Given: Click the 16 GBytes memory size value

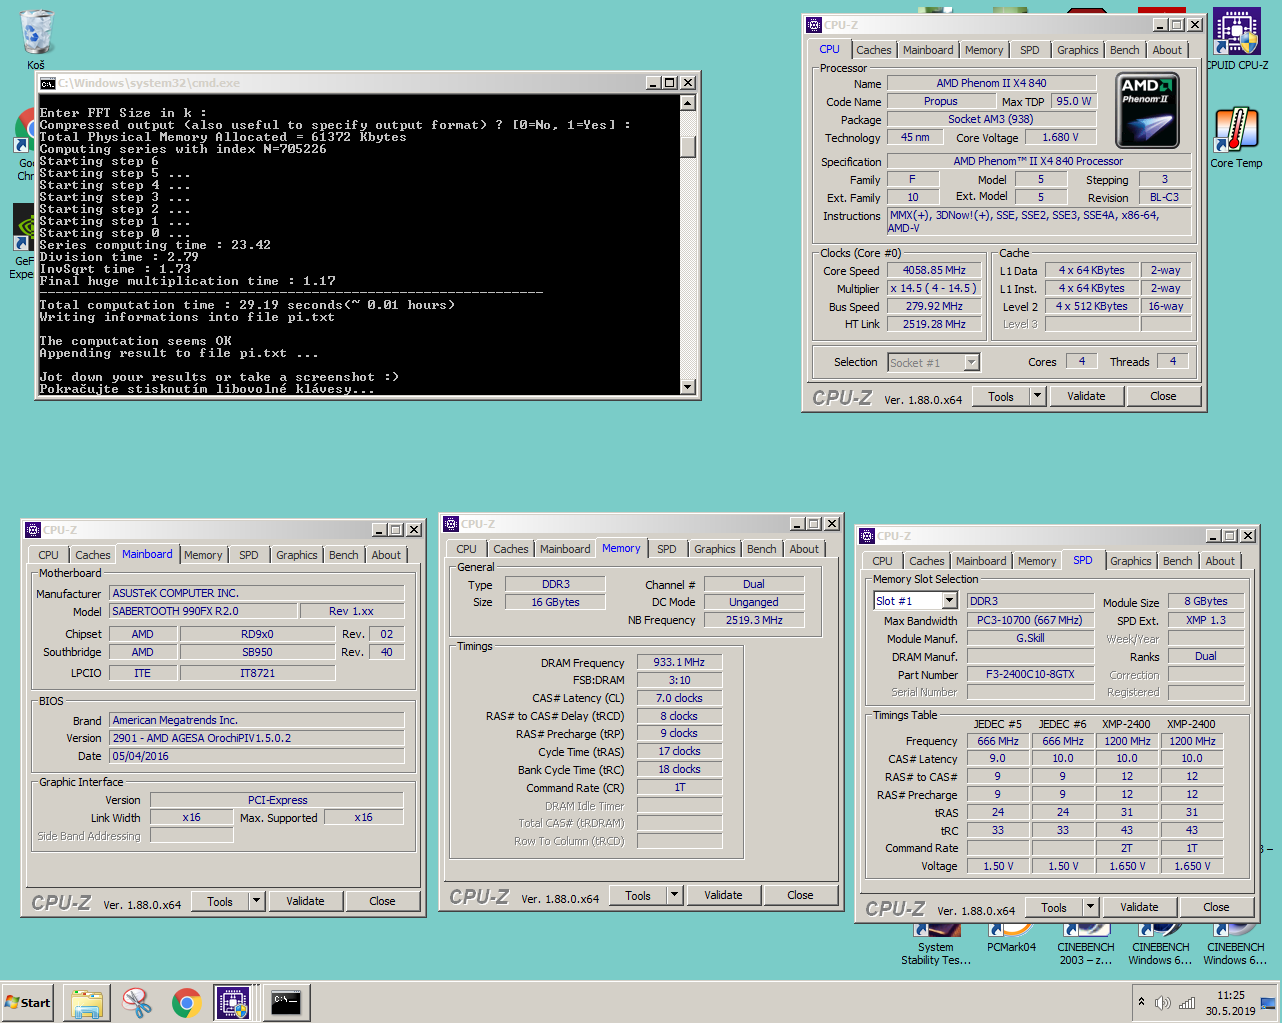Looking at the screenshot, I should coord(555,602).
